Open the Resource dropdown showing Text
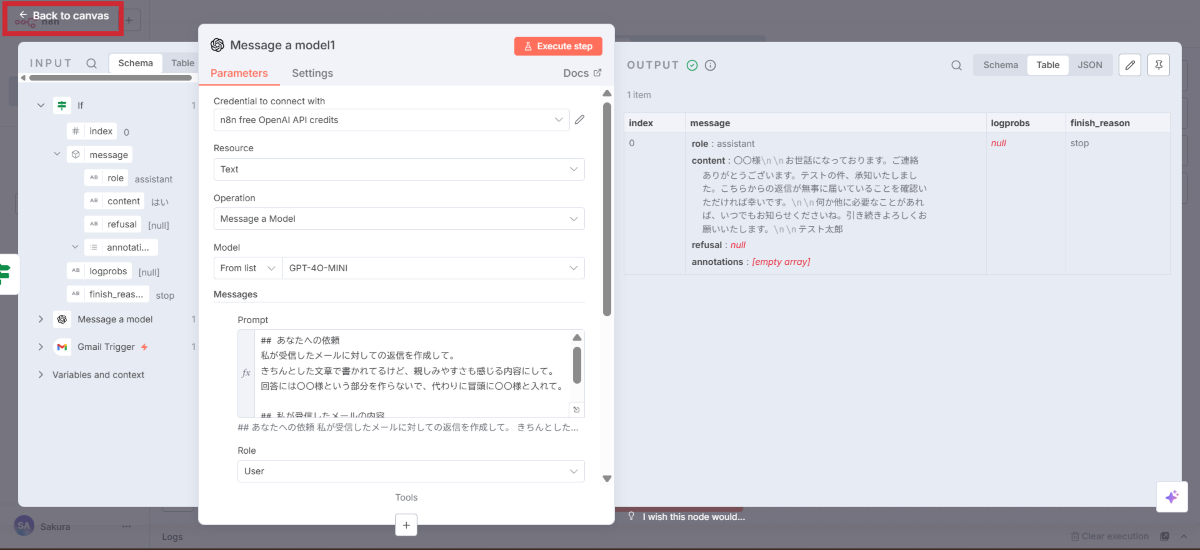This screenshot has width=1200, height=550. point(399,169)
